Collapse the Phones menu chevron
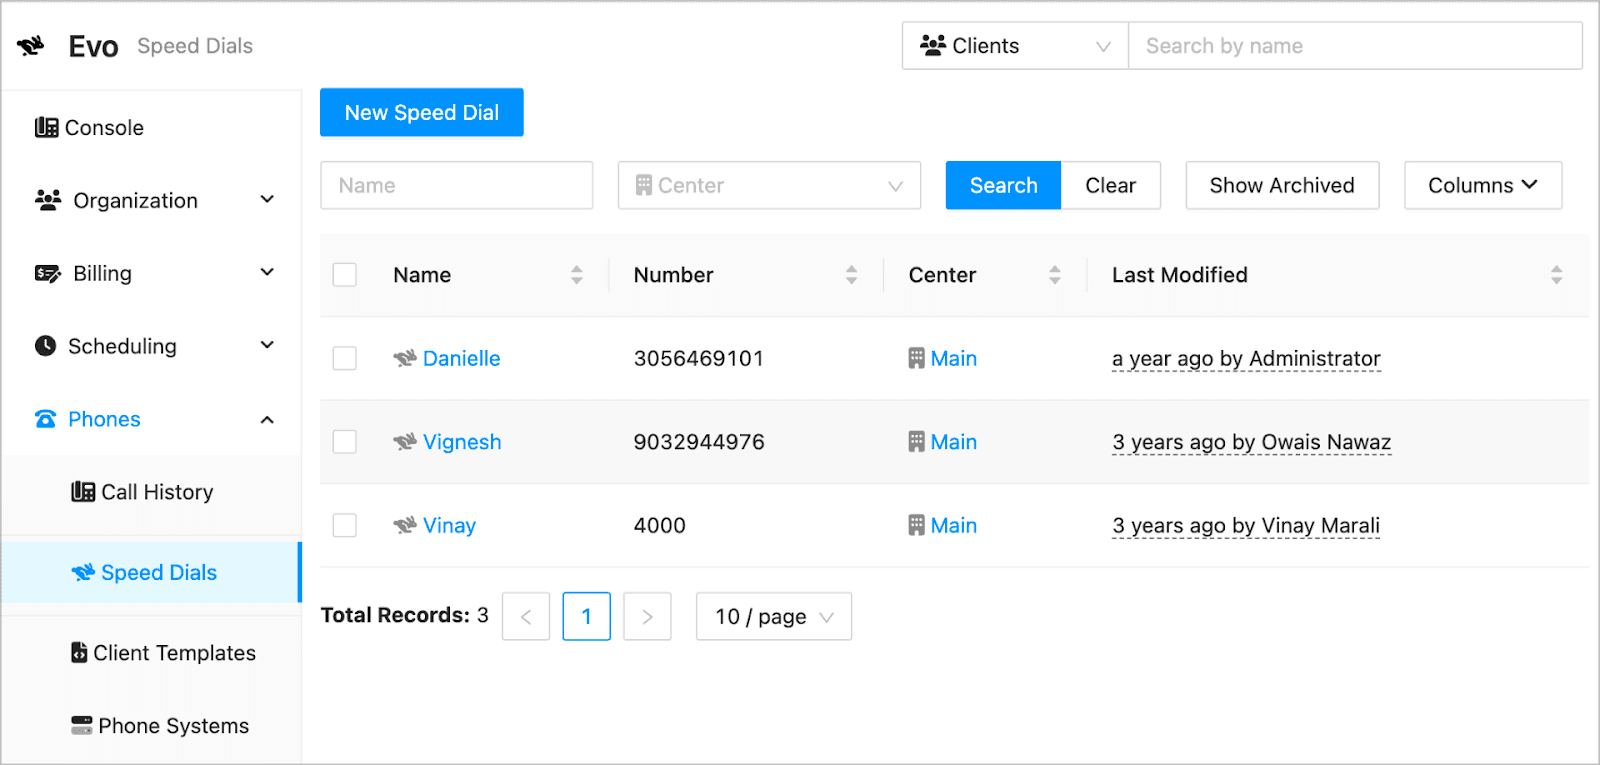 [267, 419]
